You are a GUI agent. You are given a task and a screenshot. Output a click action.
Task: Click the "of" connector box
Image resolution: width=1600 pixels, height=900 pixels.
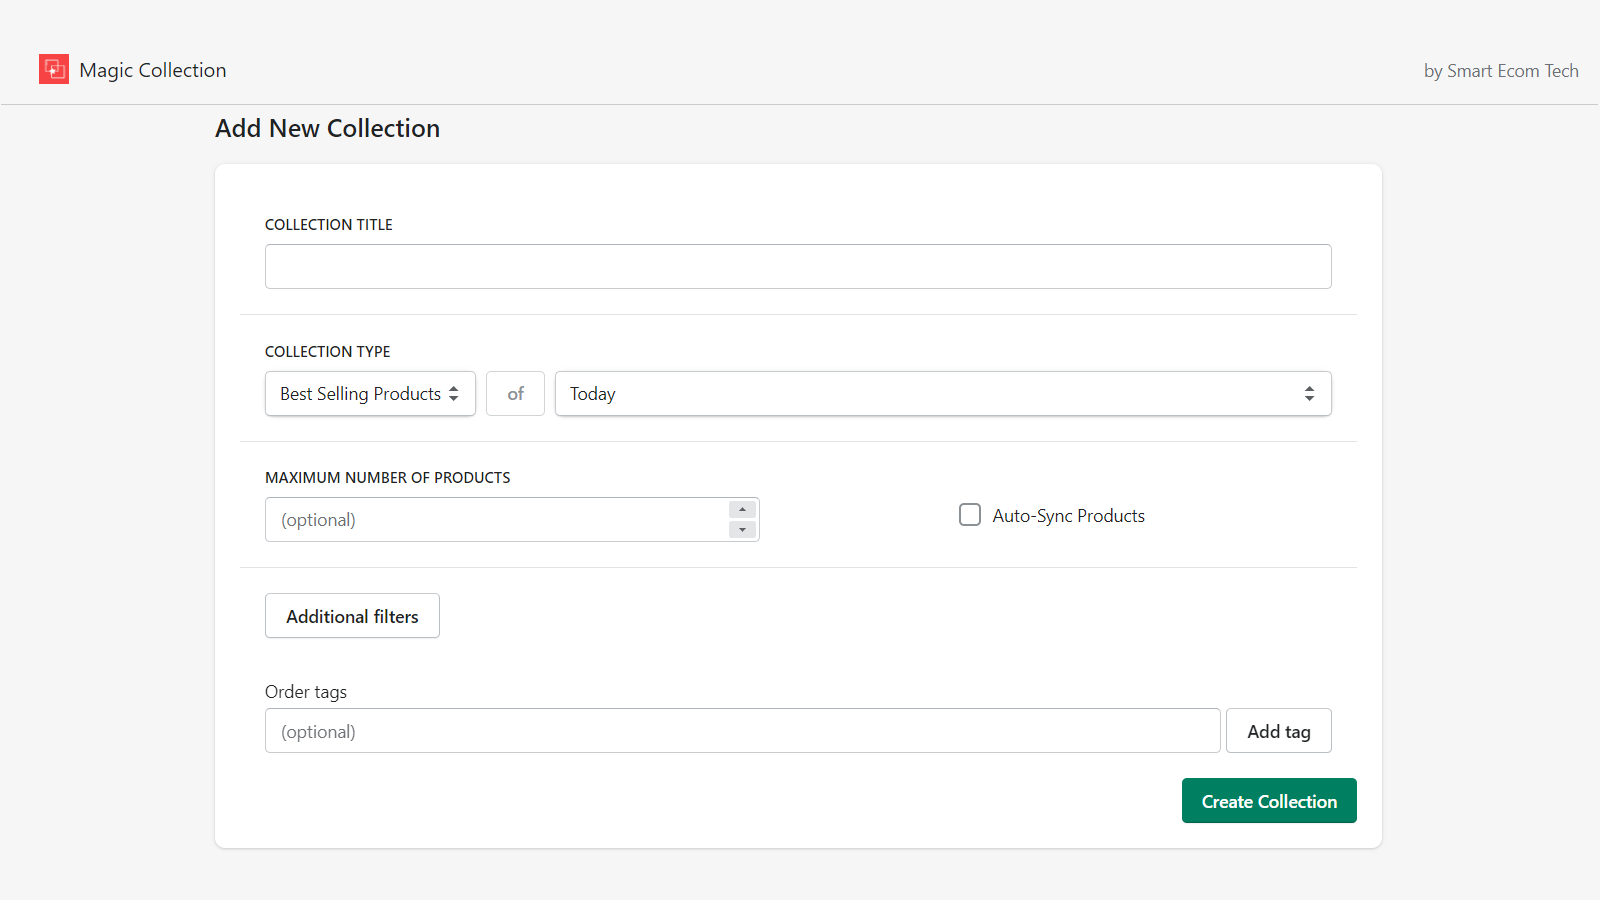(515, 394)
